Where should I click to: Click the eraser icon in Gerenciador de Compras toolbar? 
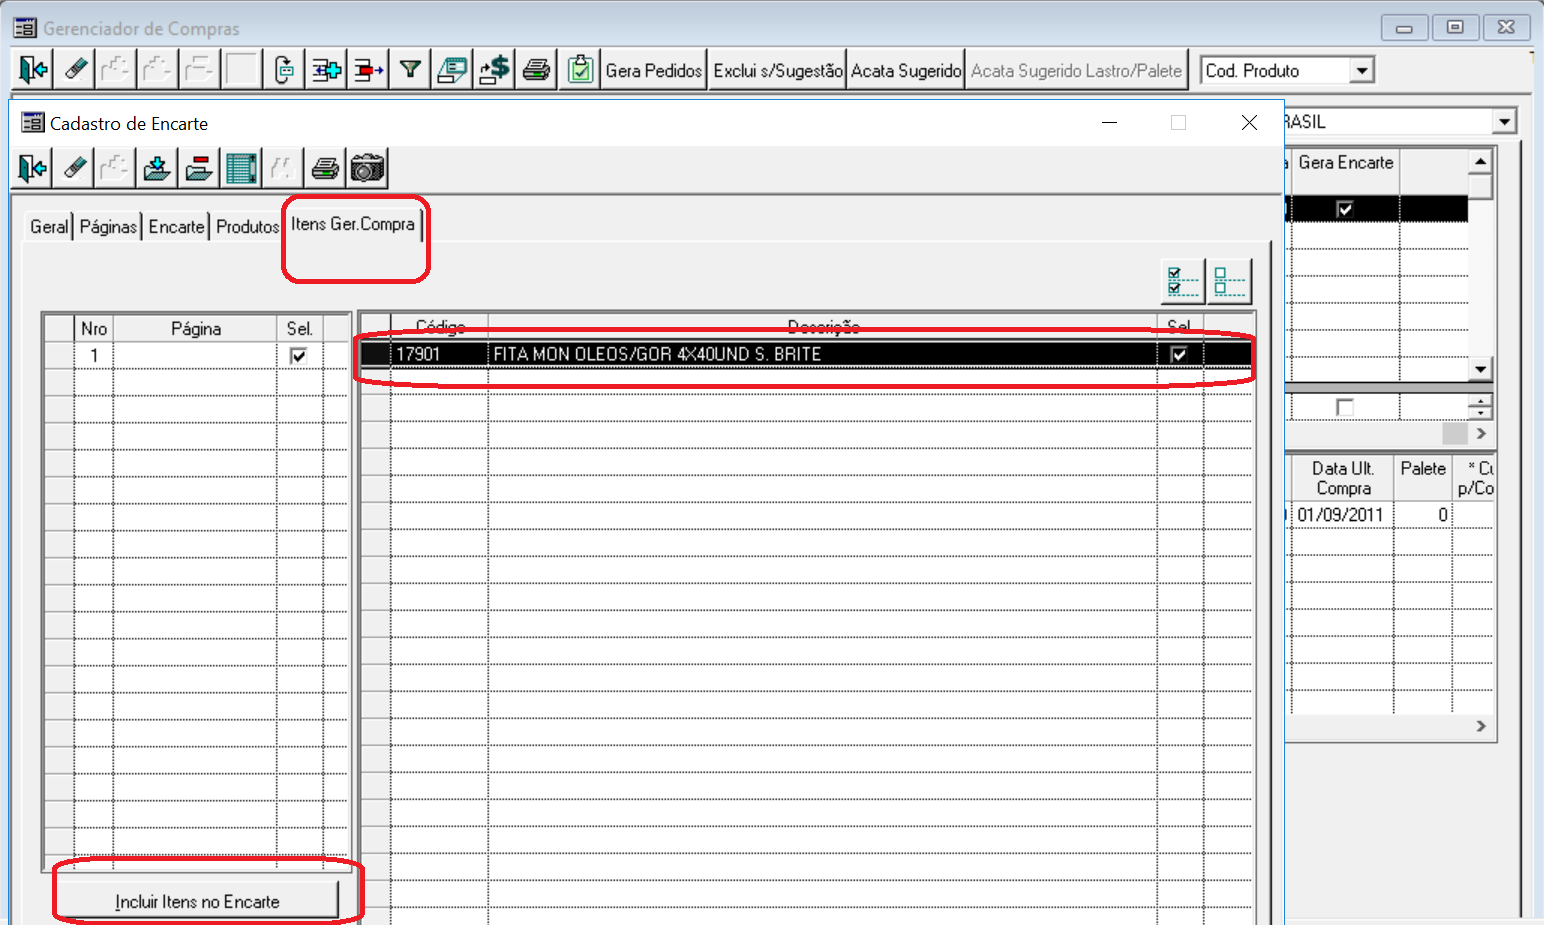75,70
